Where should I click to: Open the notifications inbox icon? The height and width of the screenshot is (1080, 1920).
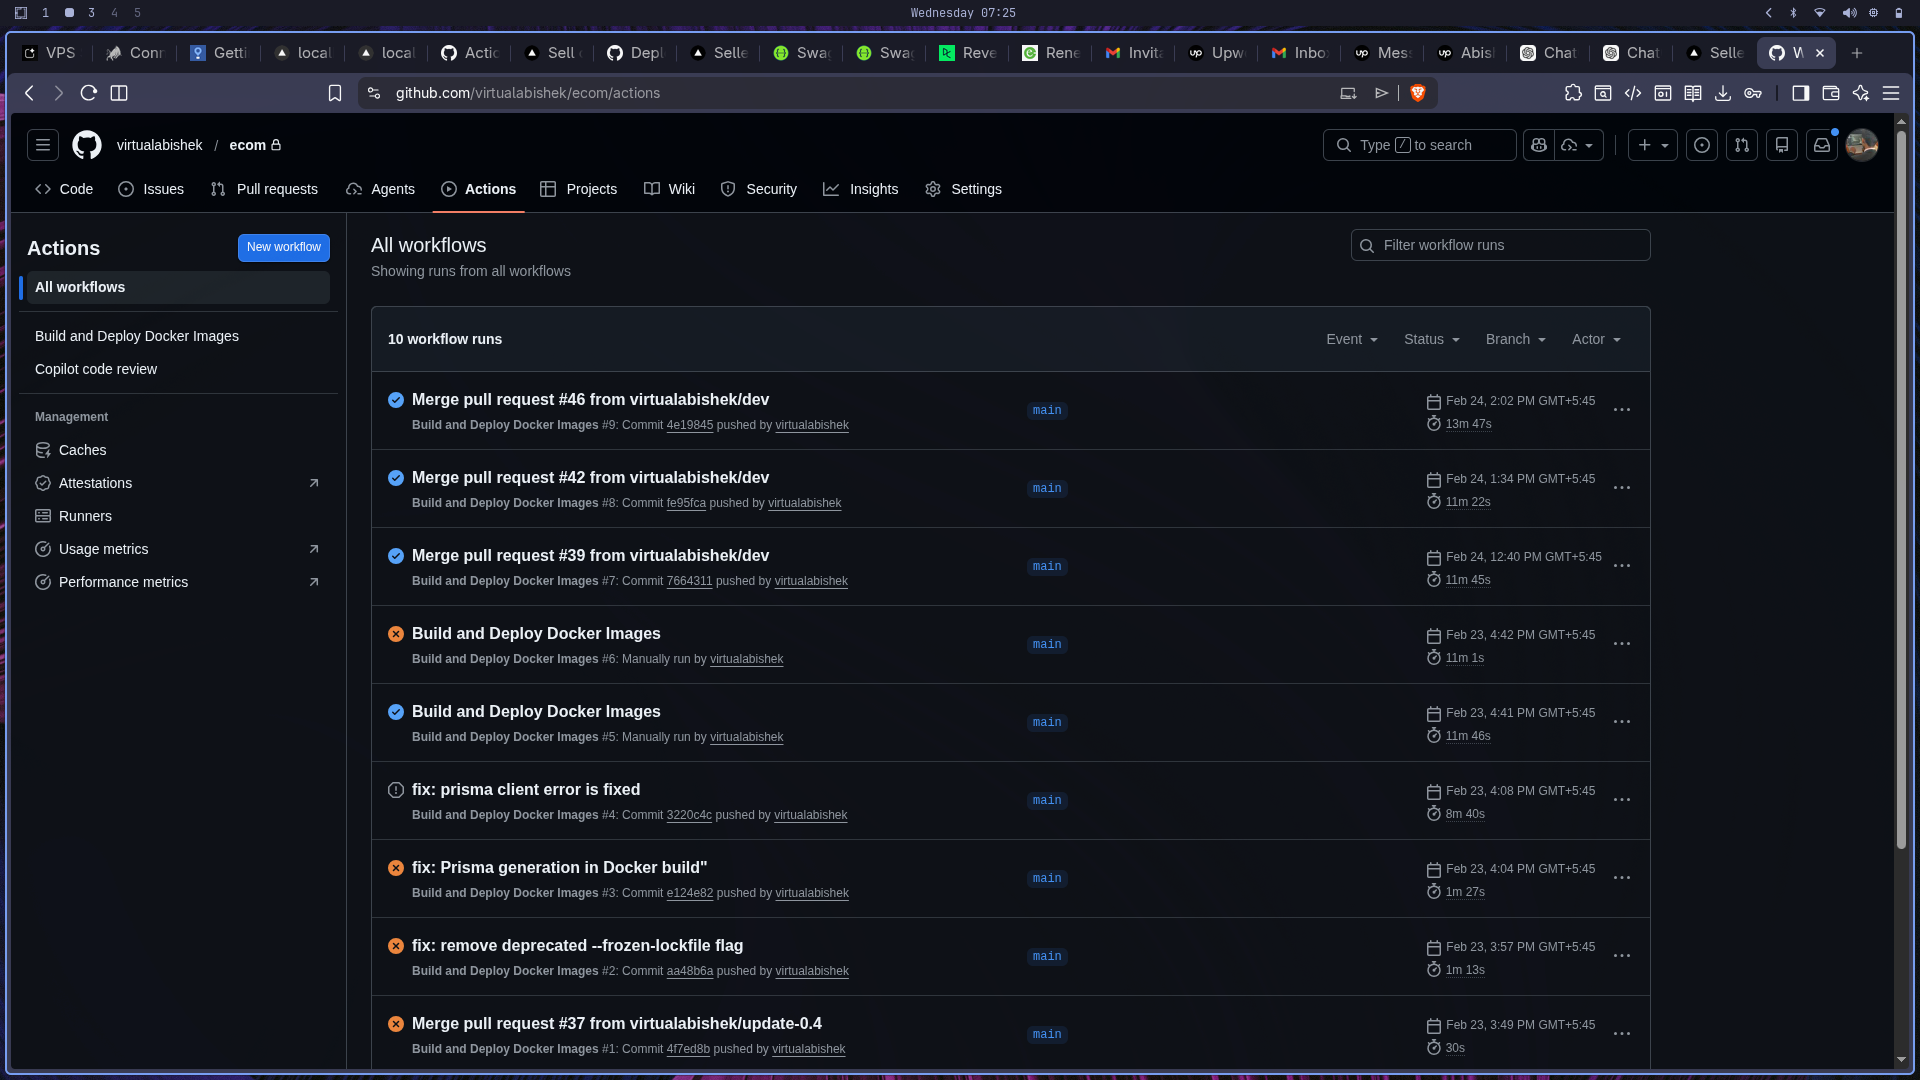pyautogui.click(x=1820, y=145)
